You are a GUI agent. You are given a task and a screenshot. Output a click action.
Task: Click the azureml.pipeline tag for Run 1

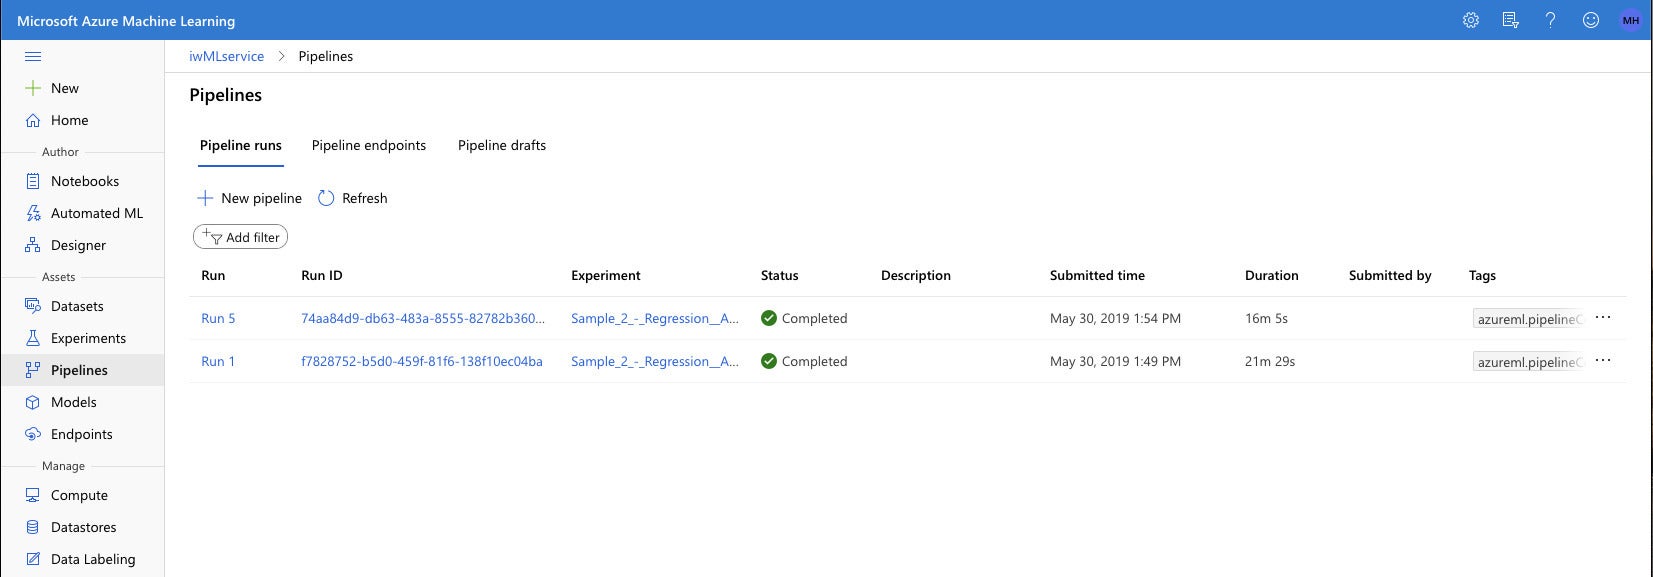pyautogui.click(x=1529, y=362)
